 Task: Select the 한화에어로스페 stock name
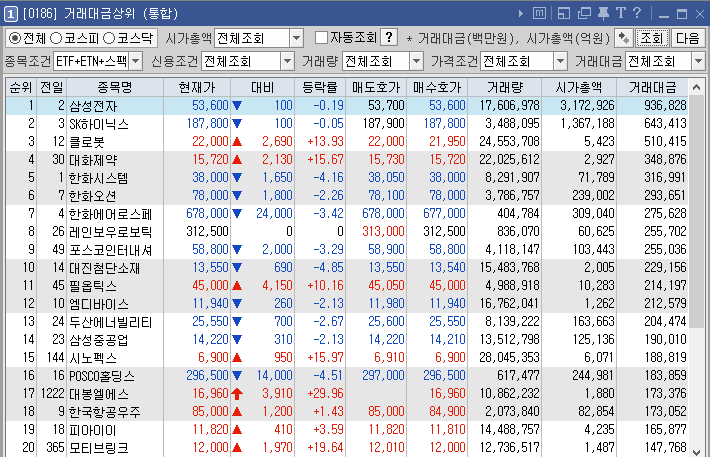pos(110,214)
